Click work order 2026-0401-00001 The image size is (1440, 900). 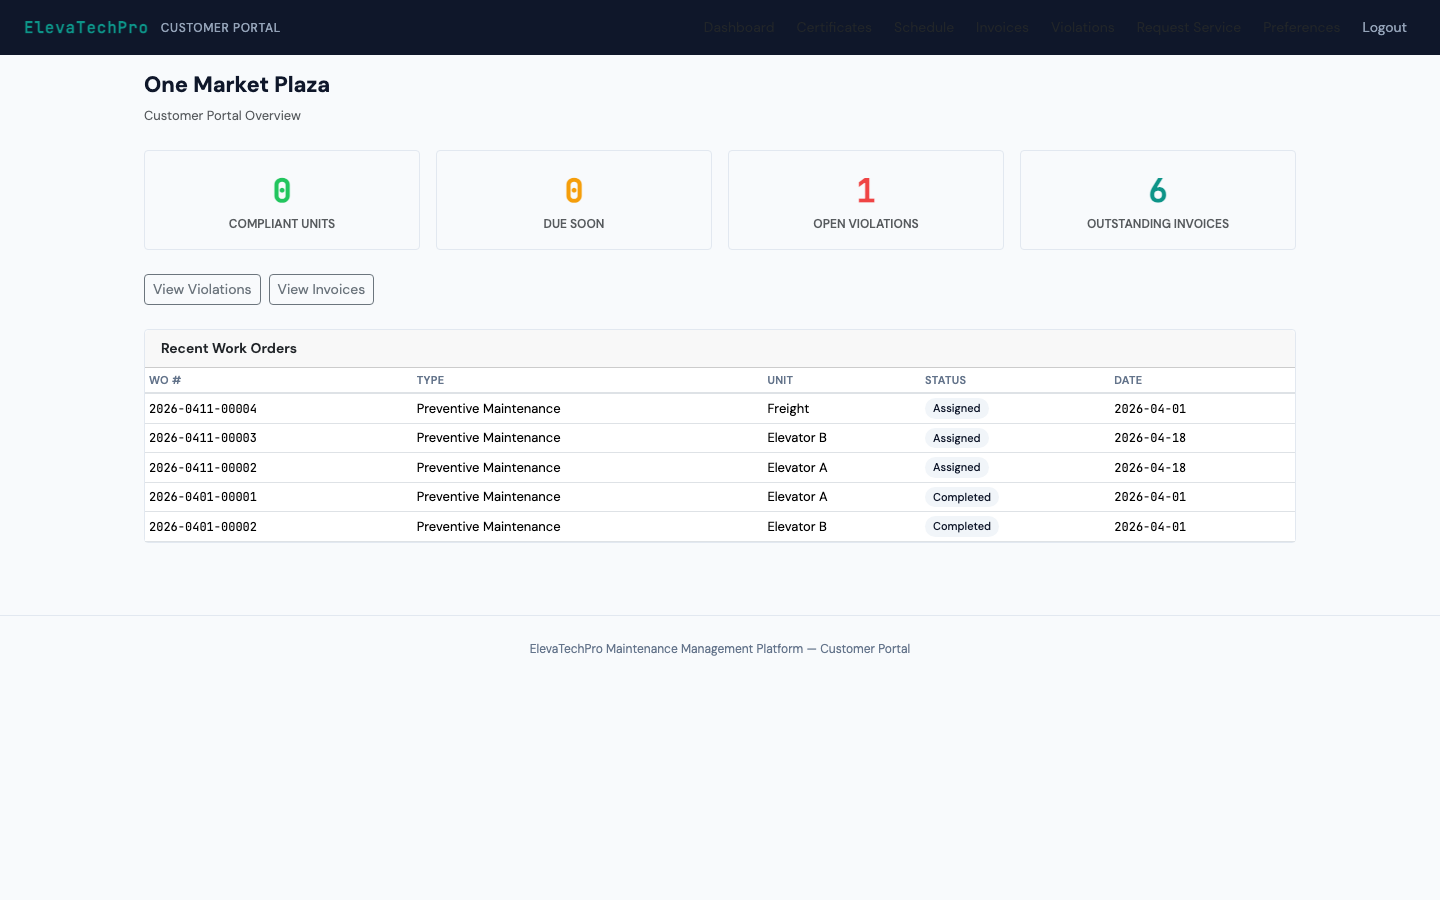(203, 497)
